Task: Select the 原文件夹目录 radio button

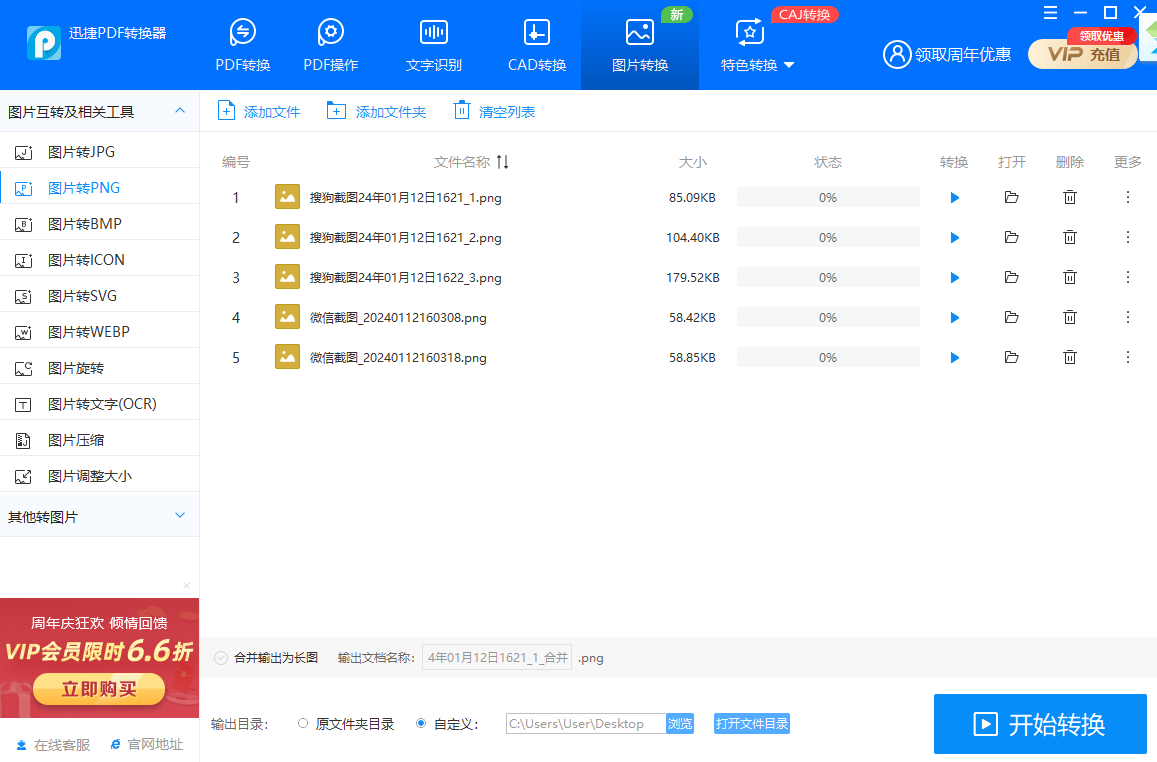Action: point(303,724)
